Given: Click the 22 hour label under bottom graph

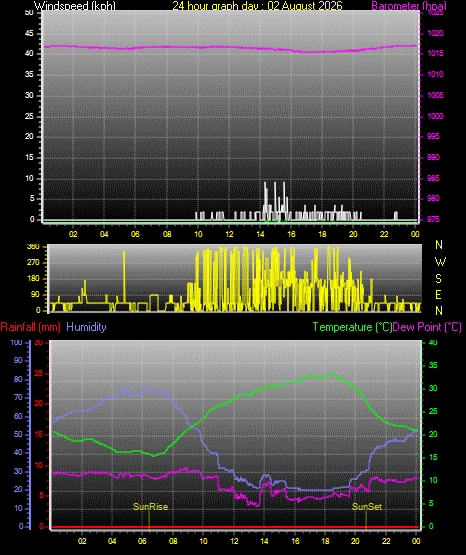Looking at the screenshot, I should coord(386,541).
